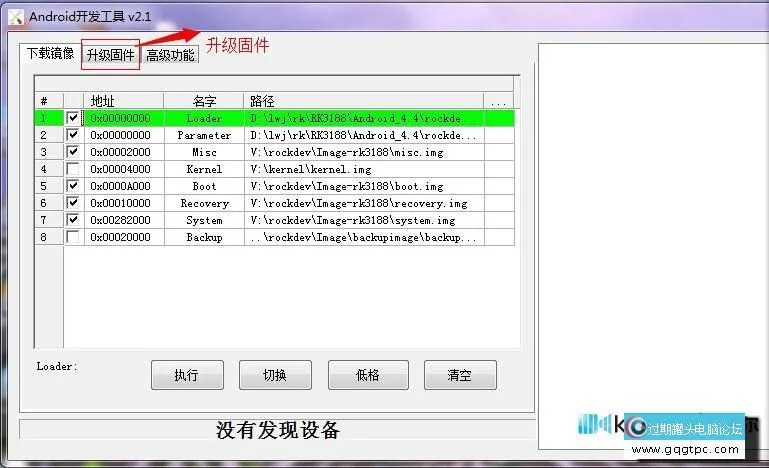Select the Recovery name cell
Image resolution: width=769 pixels, height=468 pixels.
[204, 203]
